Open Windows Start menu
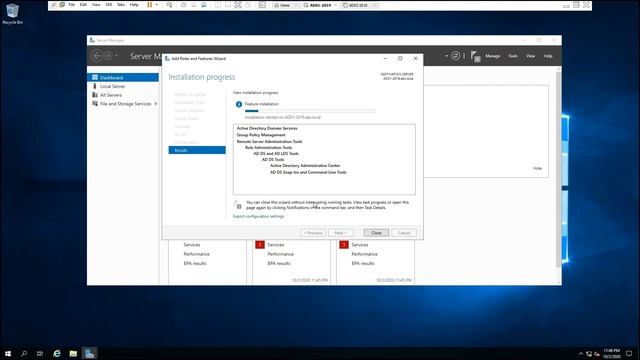The width and height of the screenshot is (640, 360). (8, 353)
